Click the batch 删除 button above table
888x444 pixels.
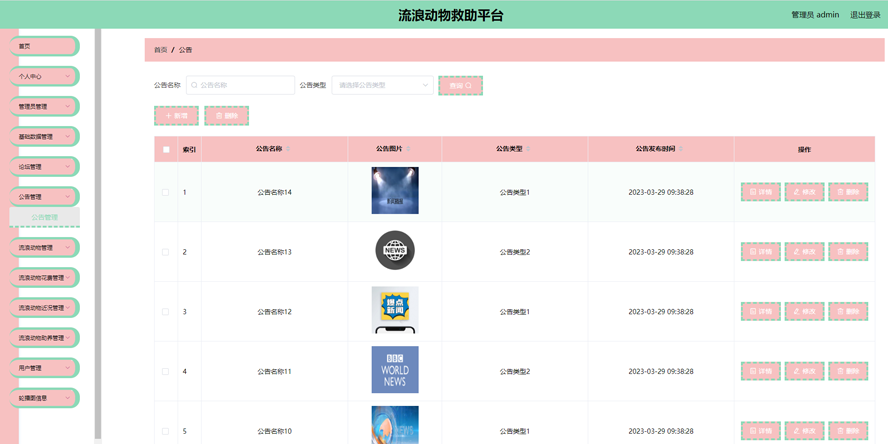tap(227, 116)
